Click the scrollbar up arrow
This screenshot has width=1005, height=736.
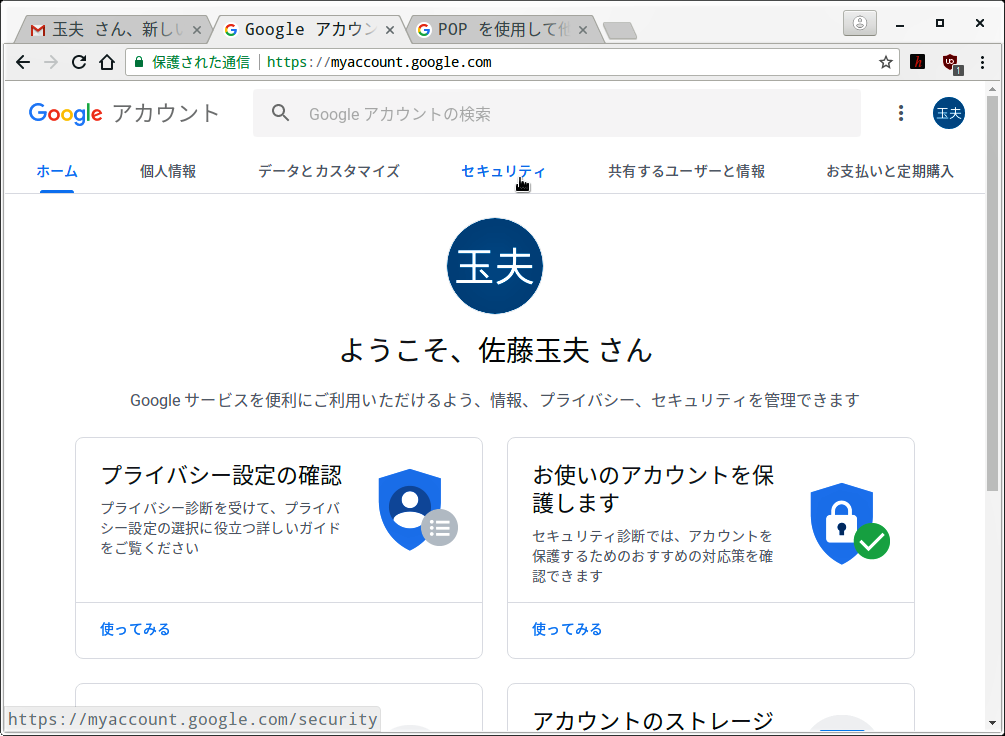[992, 88]
